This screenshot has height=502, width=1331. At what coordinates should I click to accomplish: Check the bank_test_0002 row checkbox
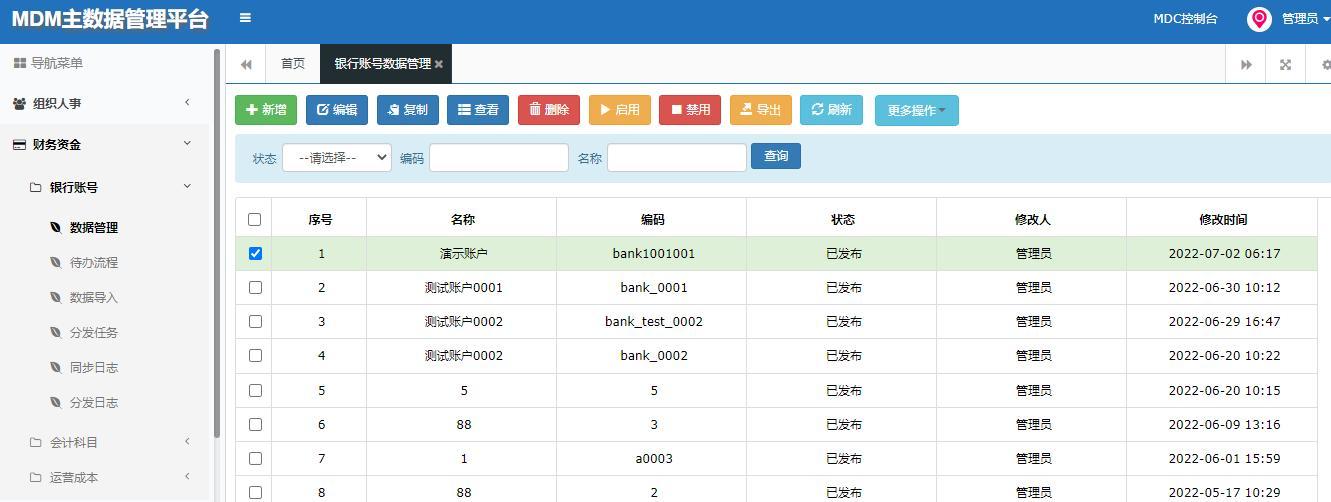pos(255,321)
